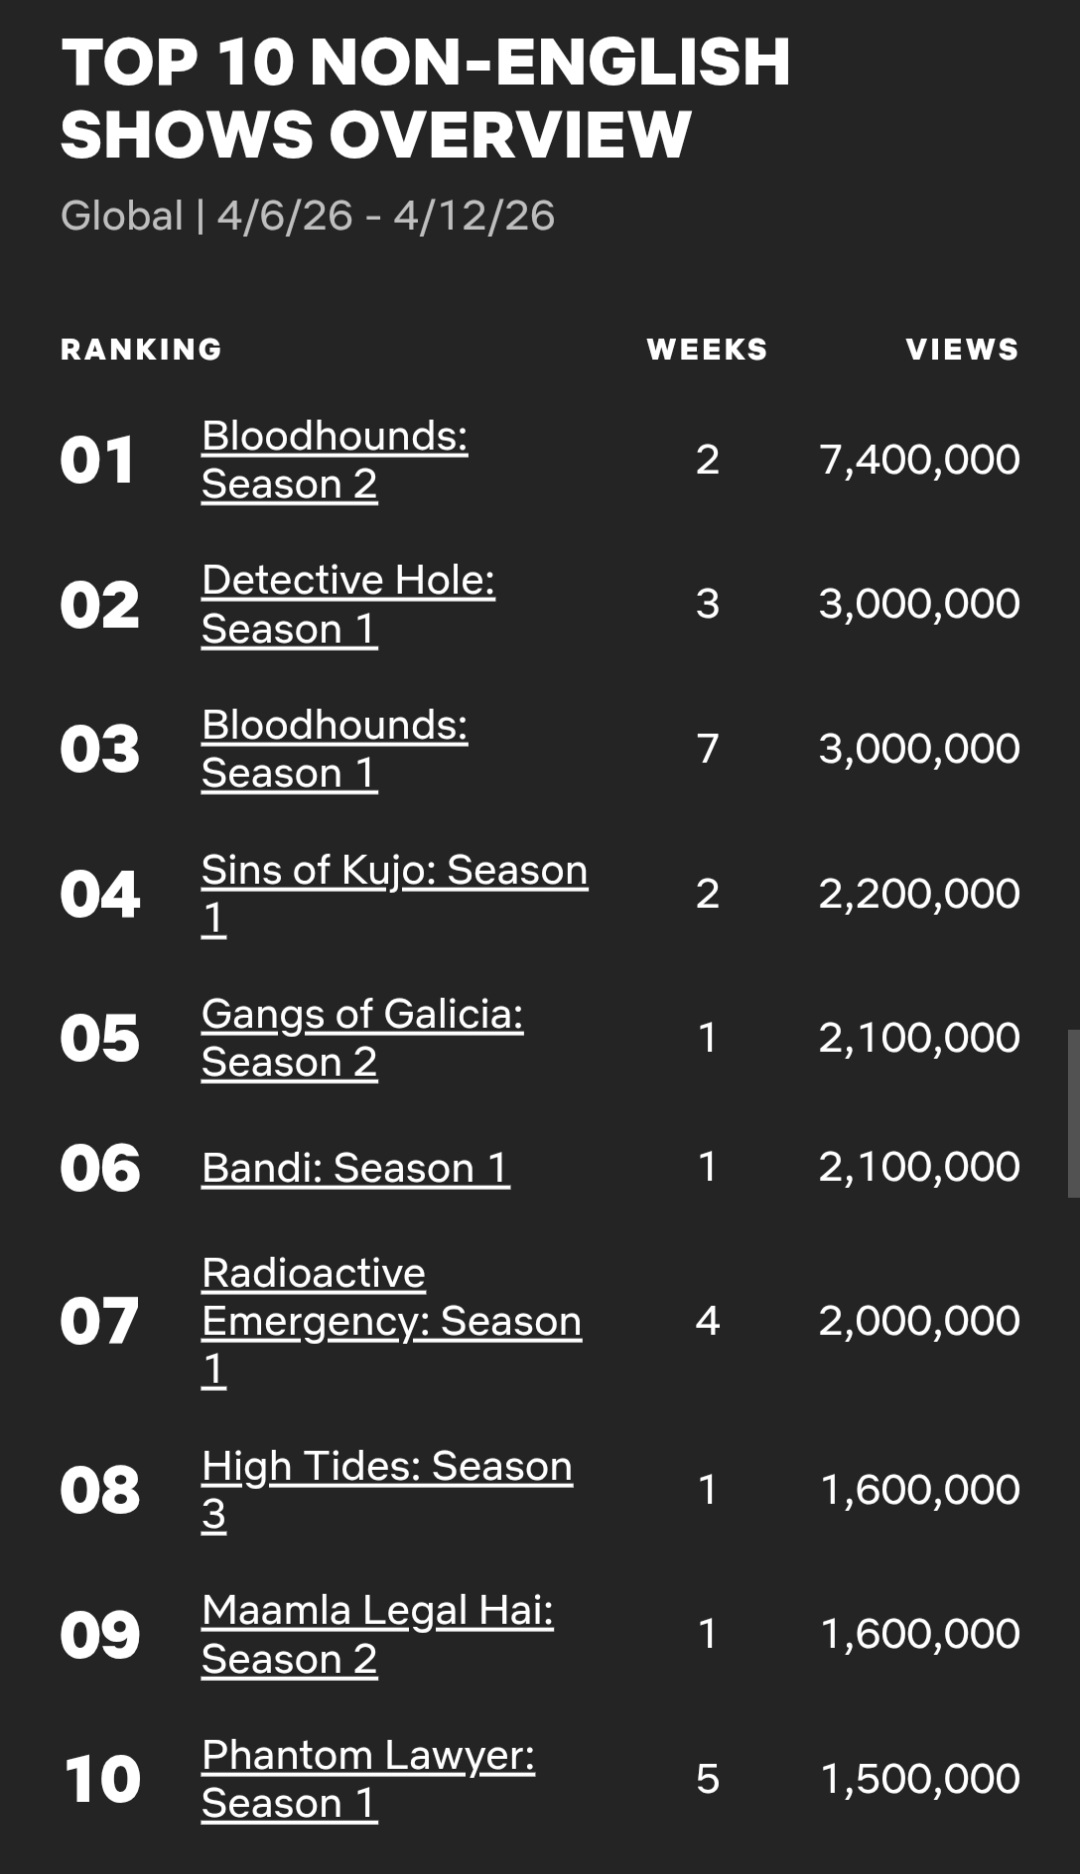Open the Detective Hole: Season 1 link
This screenshot has height=1874, width=1080.
tap(347, 604)
